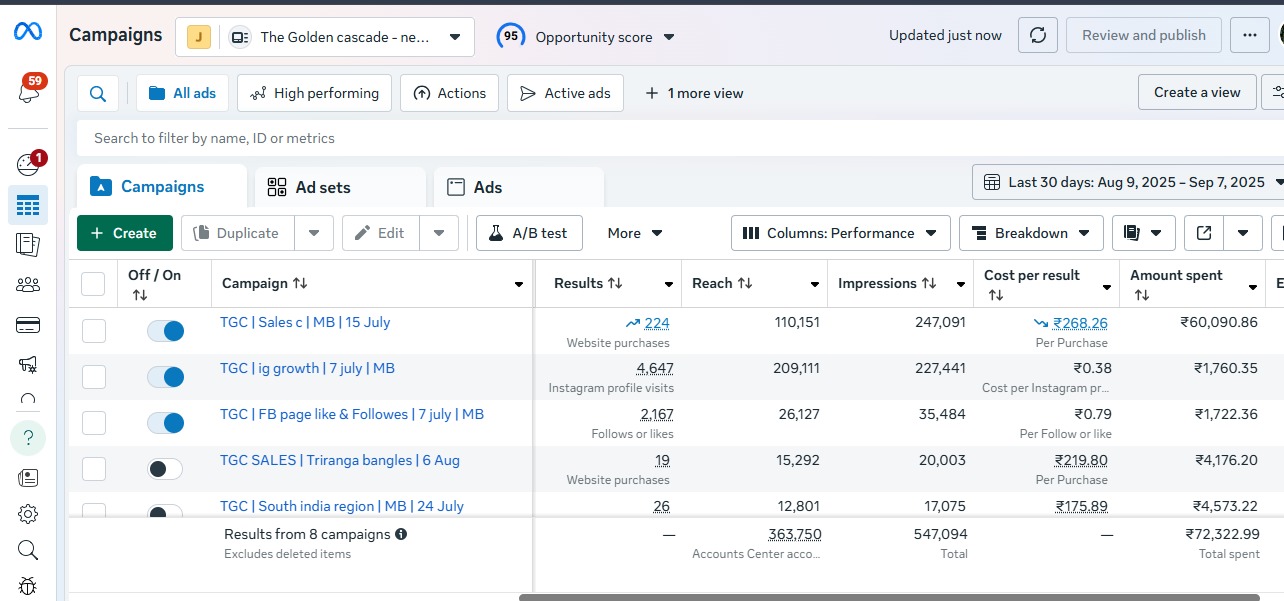The width and height of the screenshot is (1284, 601).
Task: Tick the select-all campaigns header checkbox
Action: pyautogui.click(x=93, y=284)
